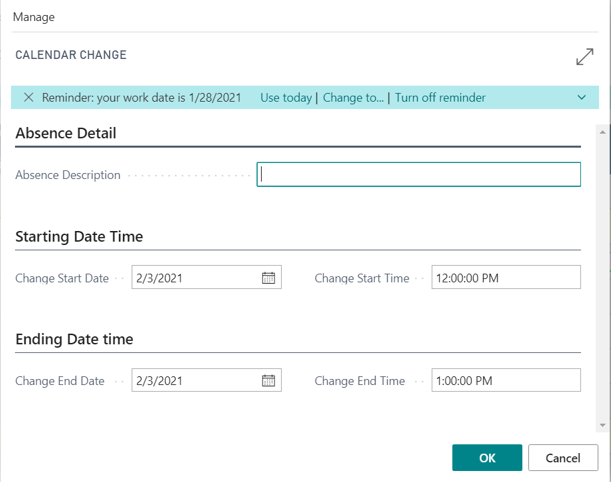Click the 'Use today' link
The height and width of the screenshot is (482, 611).
pyautogui.click(x=286, y=98)
